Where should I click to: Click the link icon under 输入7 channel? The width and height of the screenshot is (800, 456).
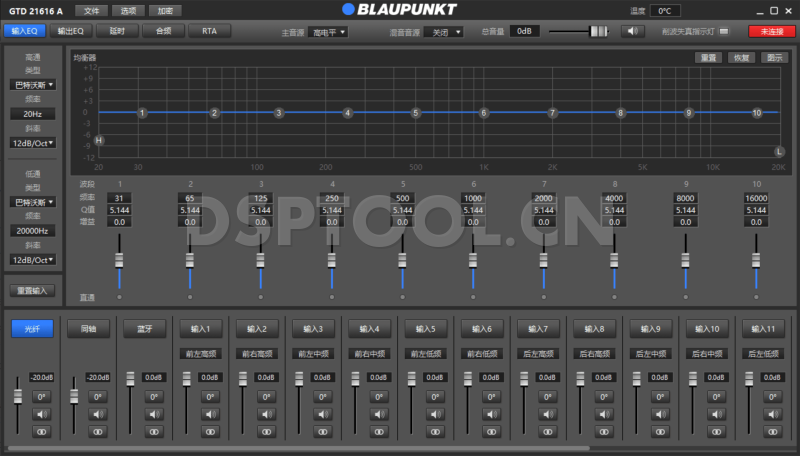pyautogui.click(x=547, y=432)
